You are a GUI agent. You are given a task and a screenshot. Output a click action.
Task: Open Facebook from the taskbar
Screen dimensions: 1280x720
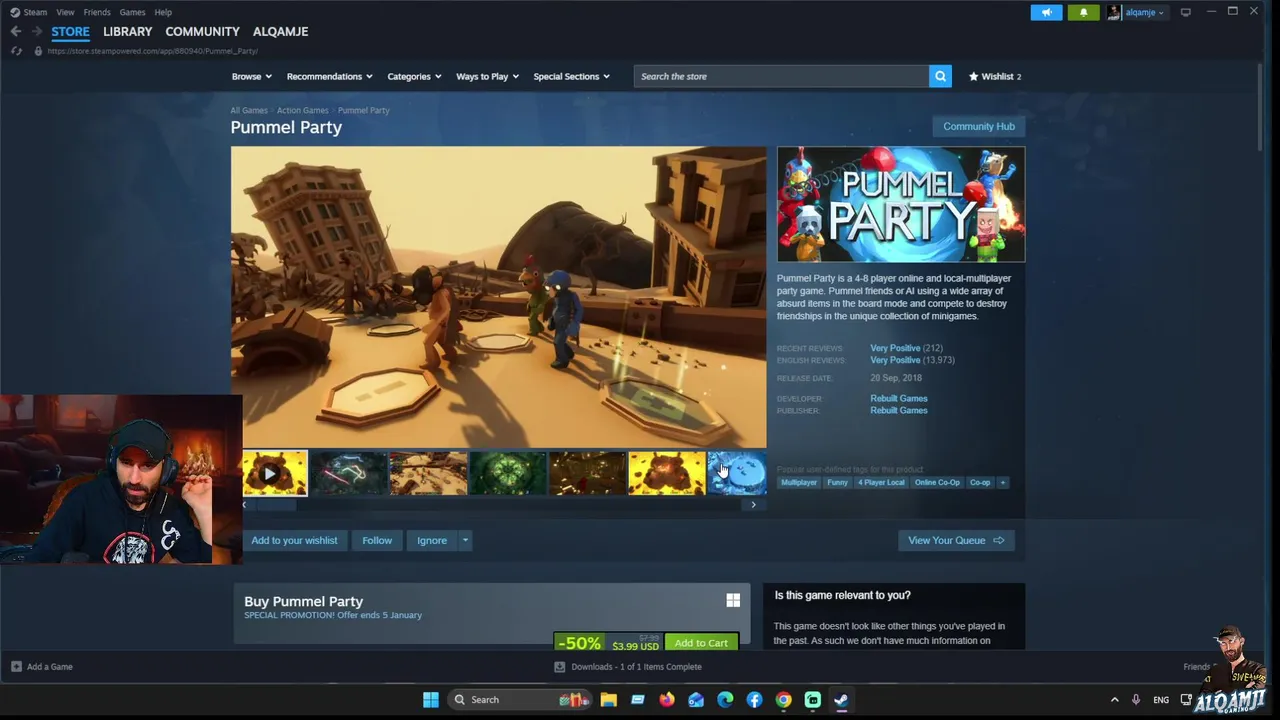point(754,699)
